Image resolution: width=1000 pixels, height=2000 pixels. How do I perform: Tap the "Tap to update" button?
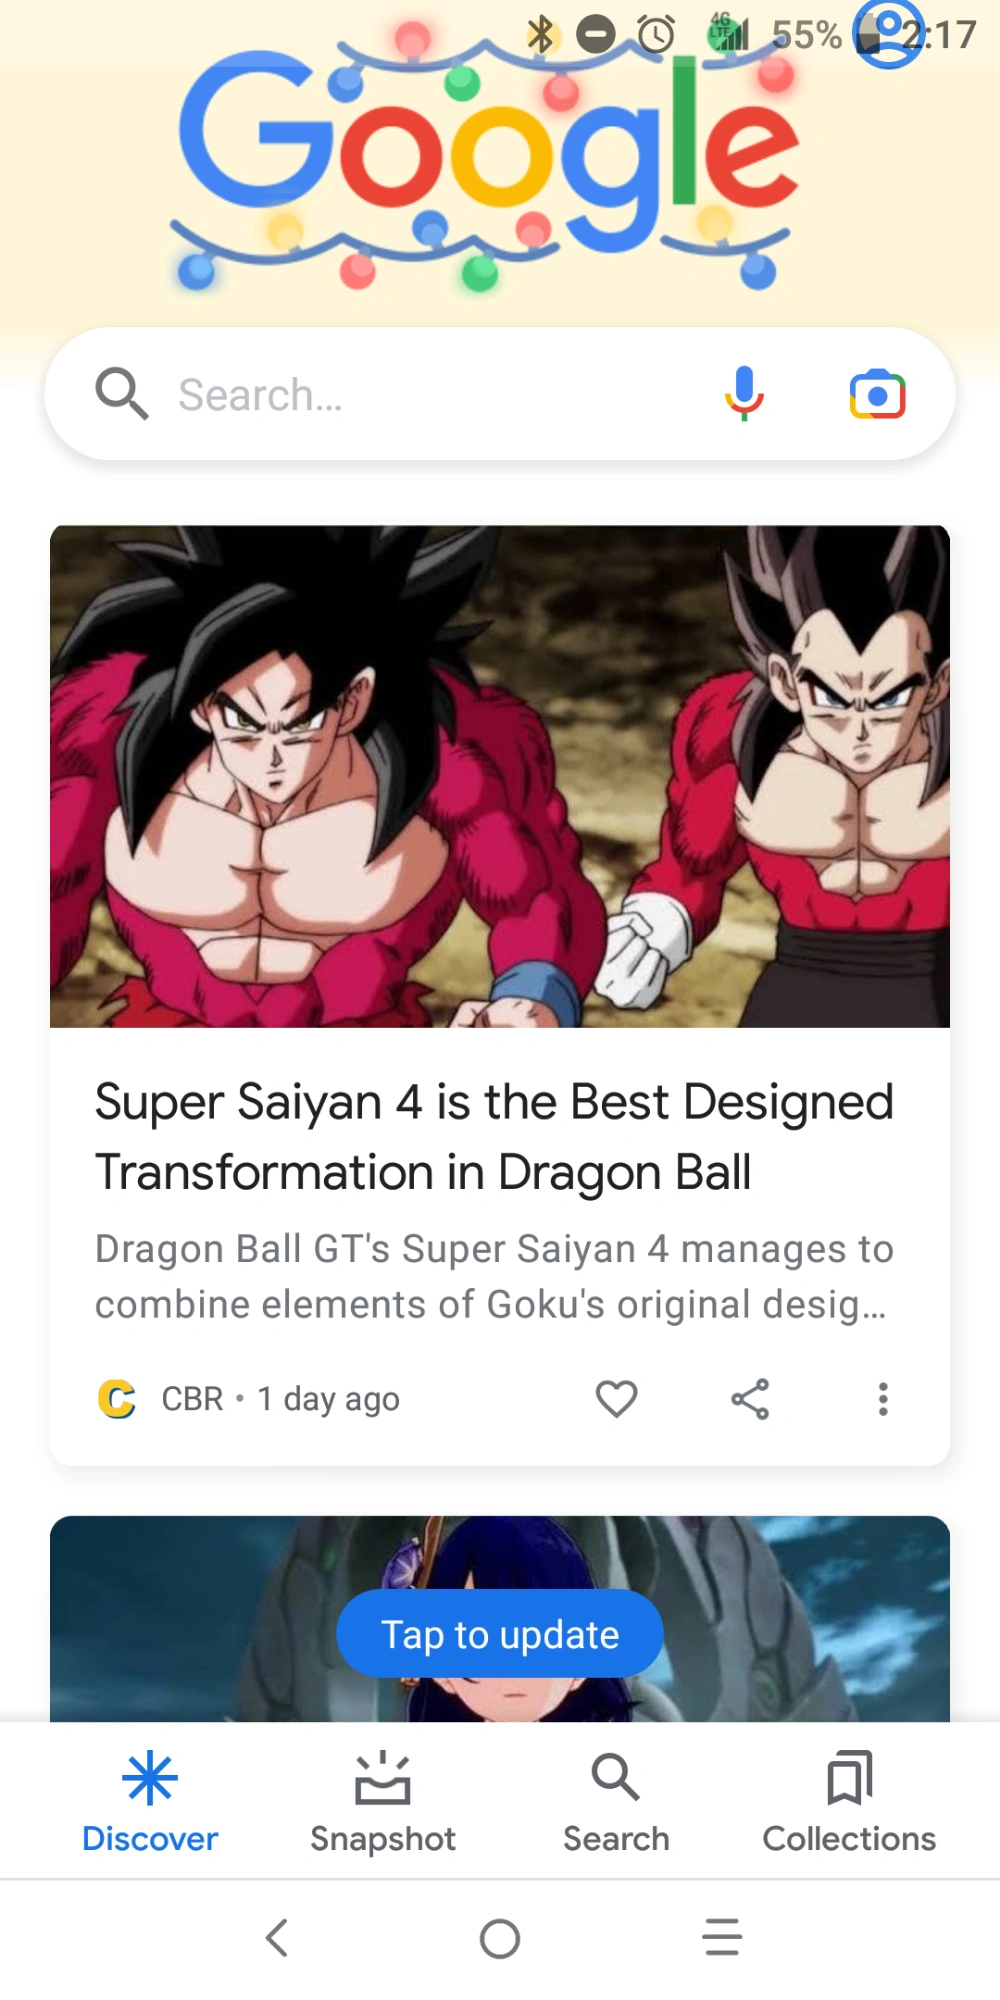[x=500, y=1634]
